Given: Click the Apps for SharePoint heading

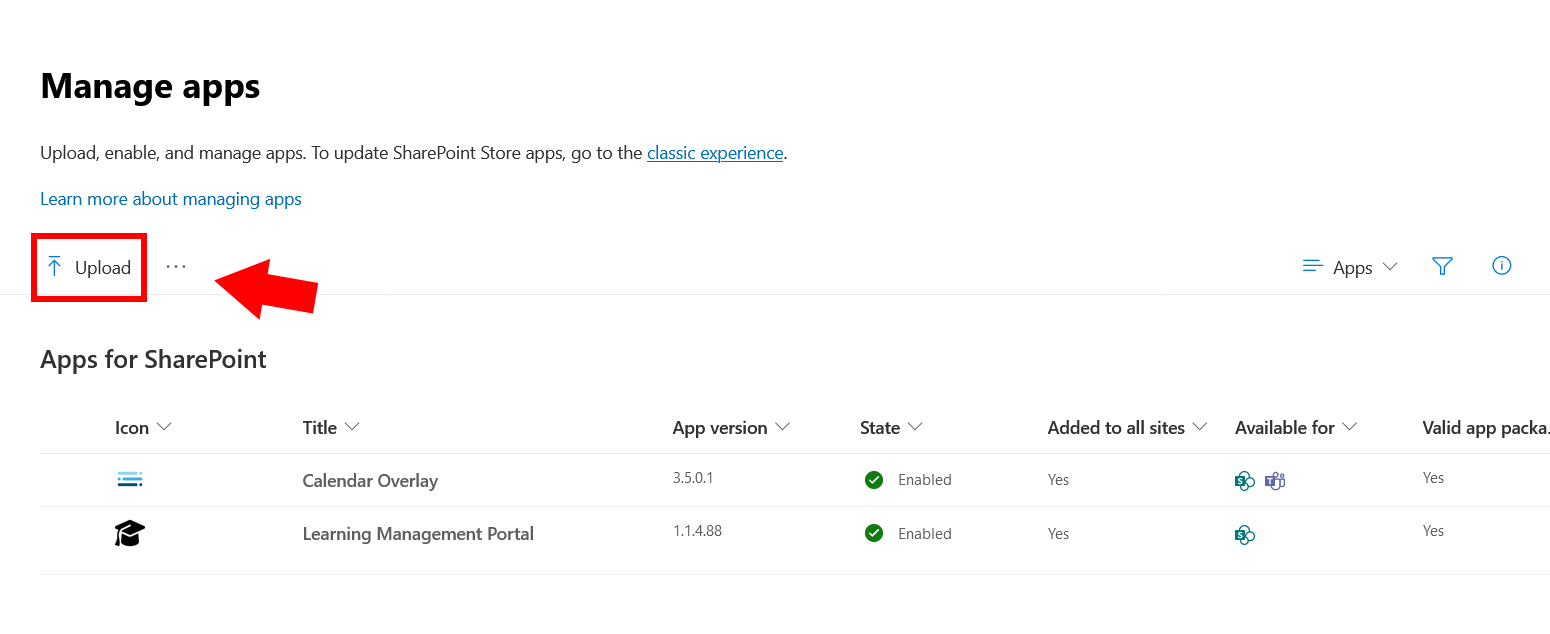Looking at the screenshot, I should click(x=153, y=359).
